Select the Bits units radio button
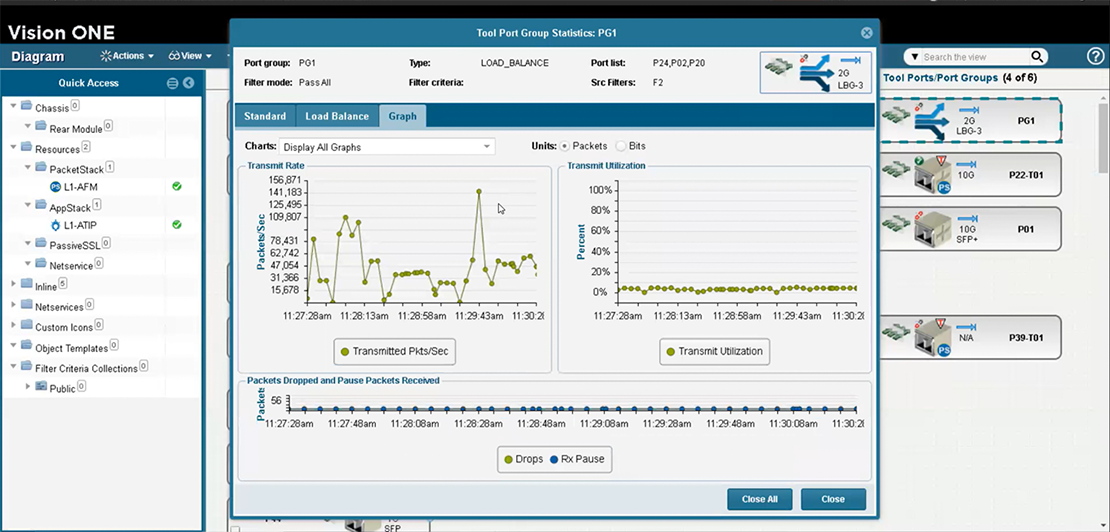Viewport: 1110px width, 532px height. tap(621, 146)
